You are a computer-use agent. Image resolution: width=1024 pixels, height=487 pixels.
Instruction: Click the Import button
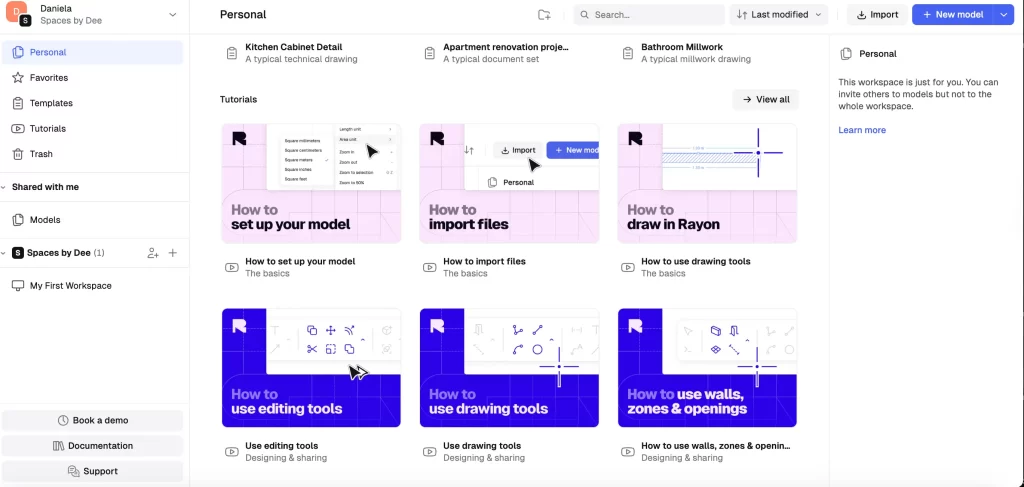tap(876, 15)
